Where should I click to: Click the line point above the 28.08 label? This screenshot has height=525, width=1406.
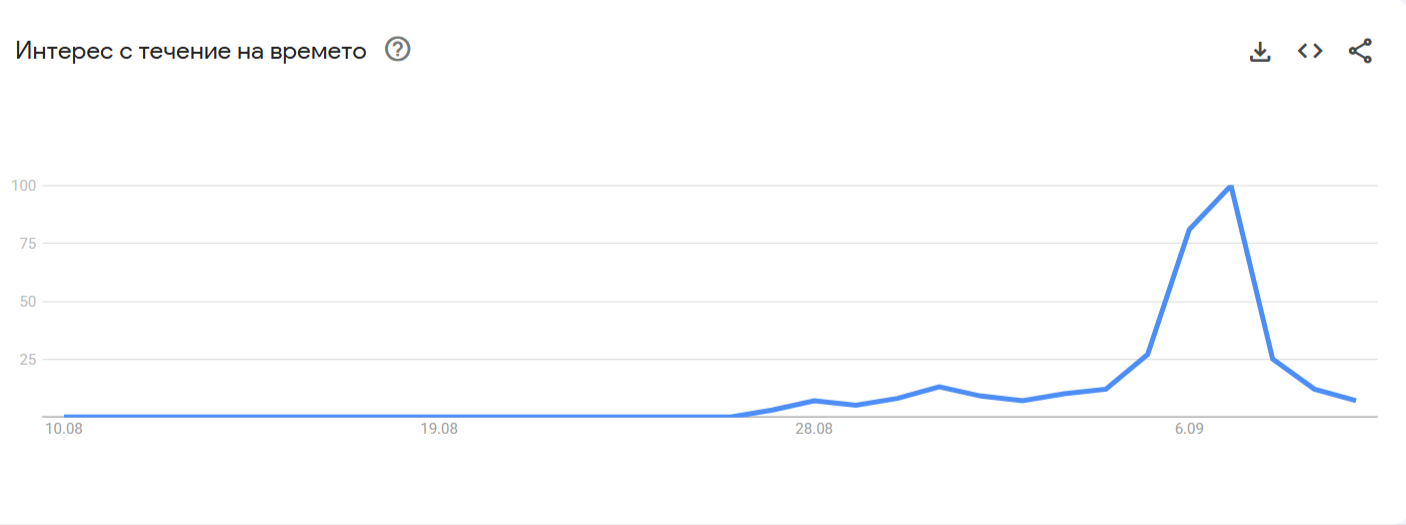(814, 400)
